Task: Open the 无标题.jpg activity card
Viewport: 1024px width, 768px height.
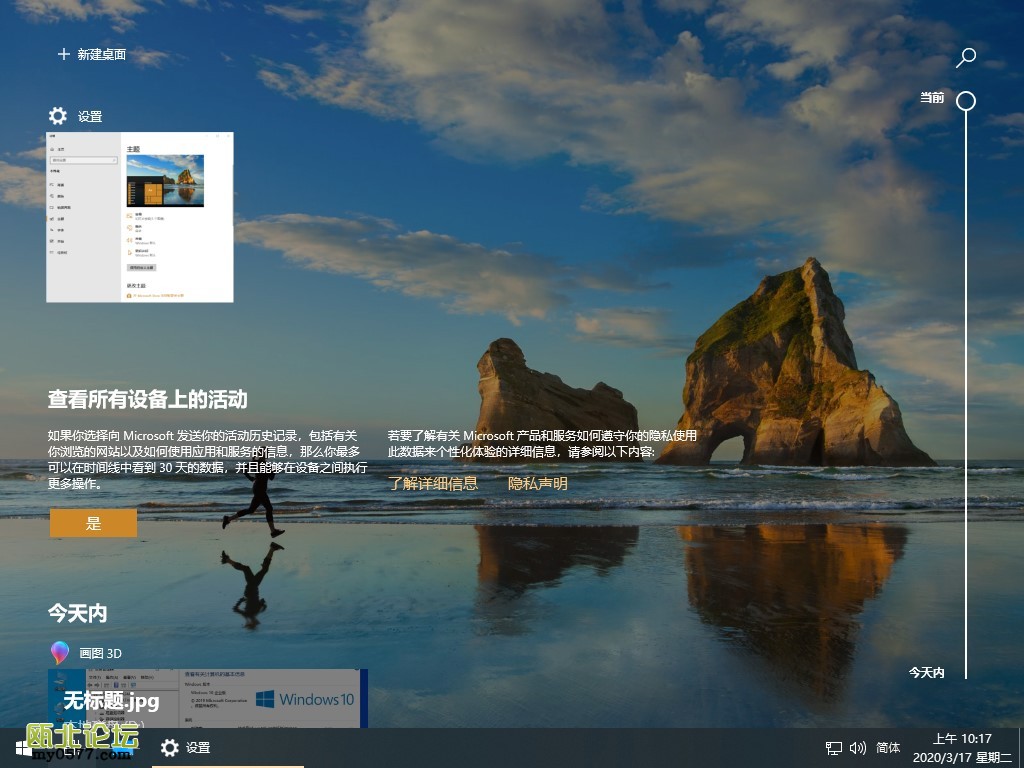Action: click(x=208, y=698)
